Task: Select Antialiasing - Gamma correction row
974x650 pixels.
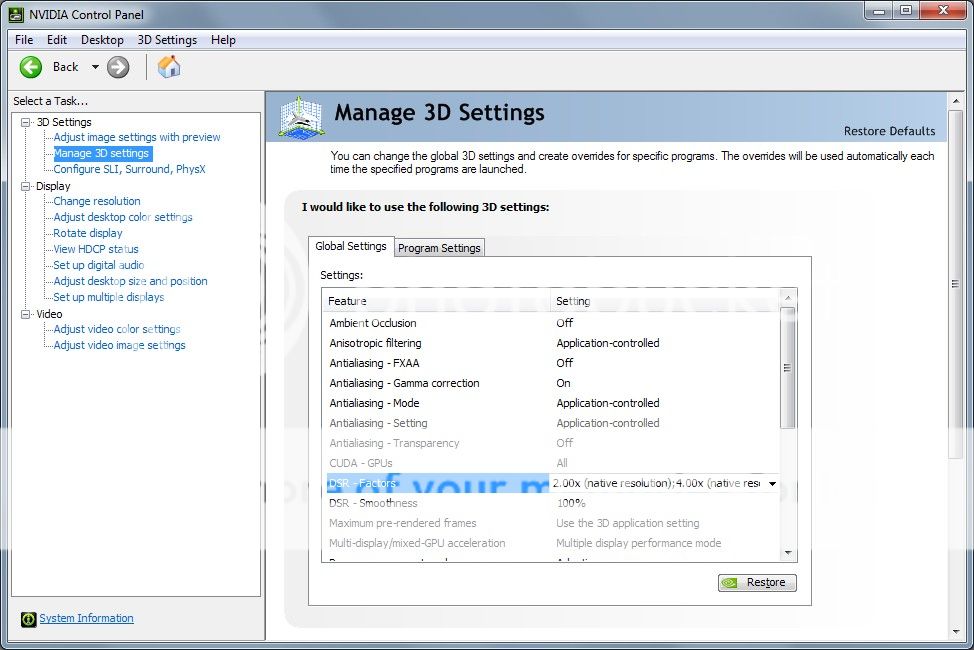Action: tap(553, 383)
